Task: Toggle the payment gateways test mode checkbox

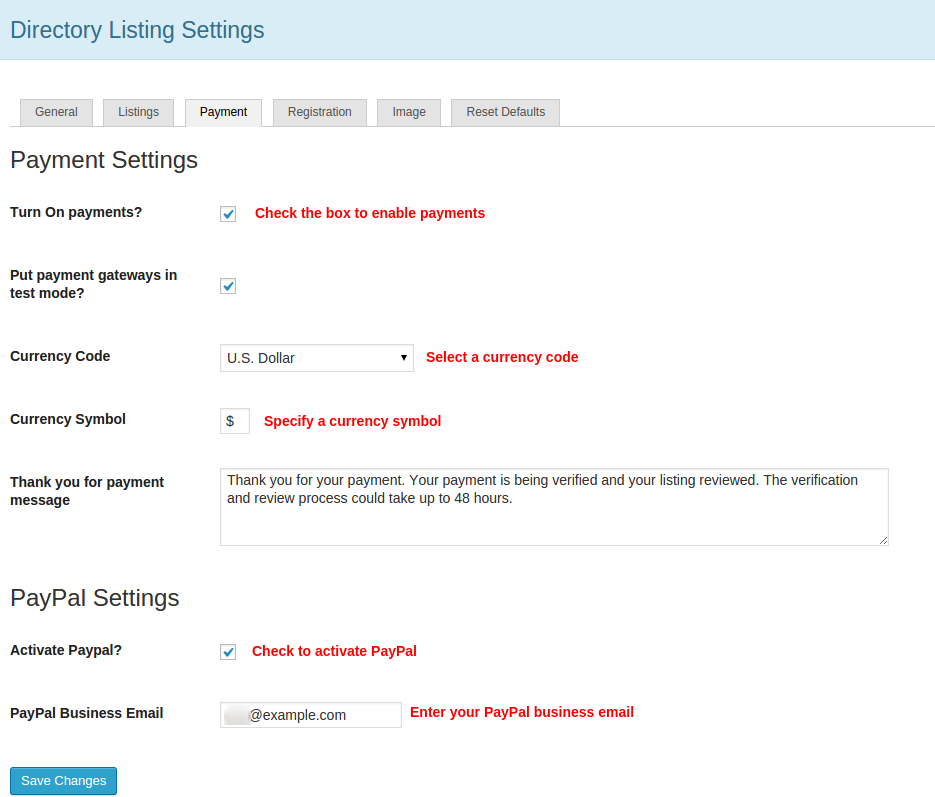Action: click(228, 286)
